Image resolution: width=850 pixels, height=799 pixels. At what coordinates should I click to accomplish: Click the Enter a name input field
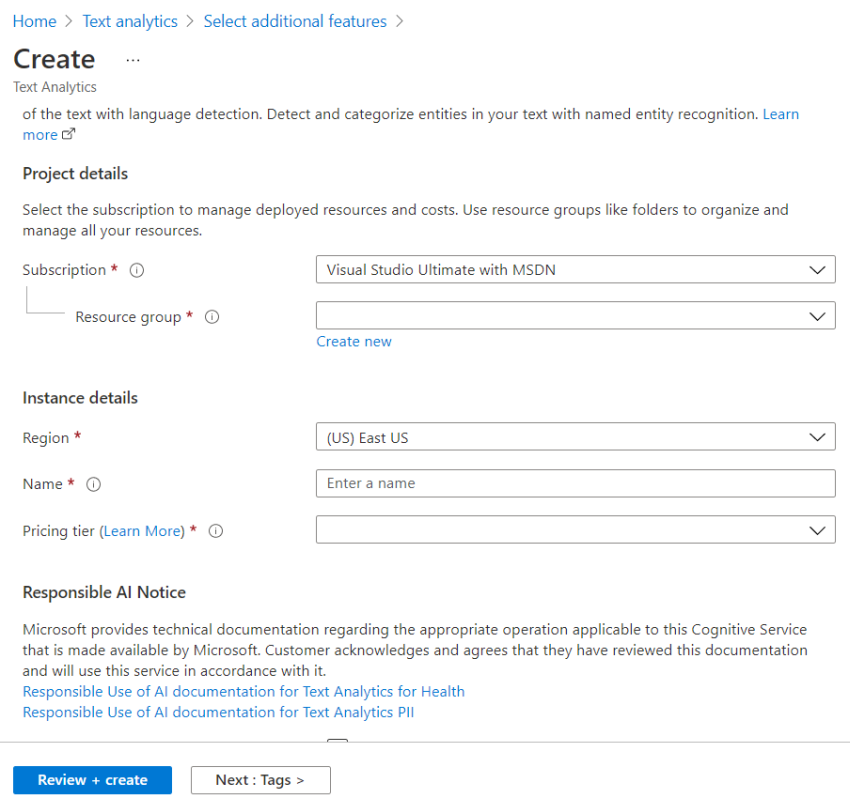[x=575, y=483]
